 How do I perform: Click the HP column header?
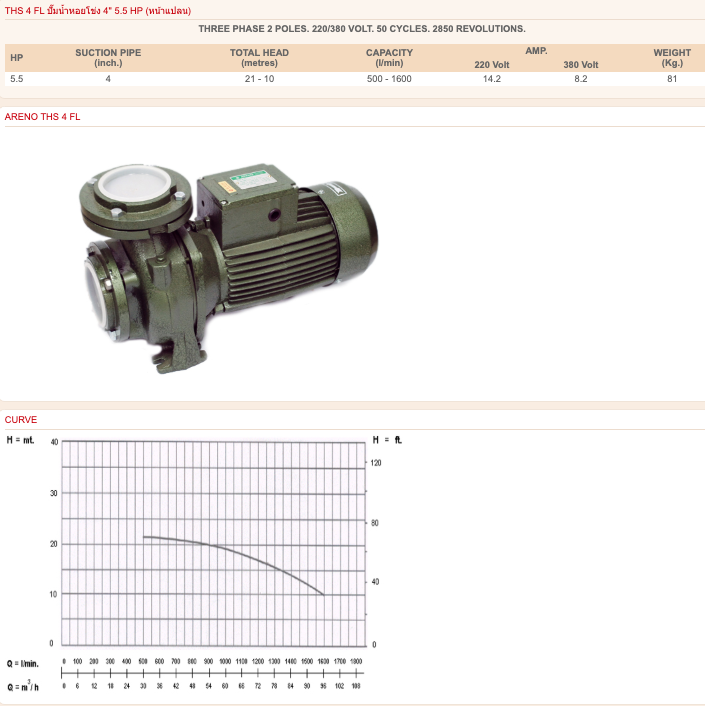point(17,58)
